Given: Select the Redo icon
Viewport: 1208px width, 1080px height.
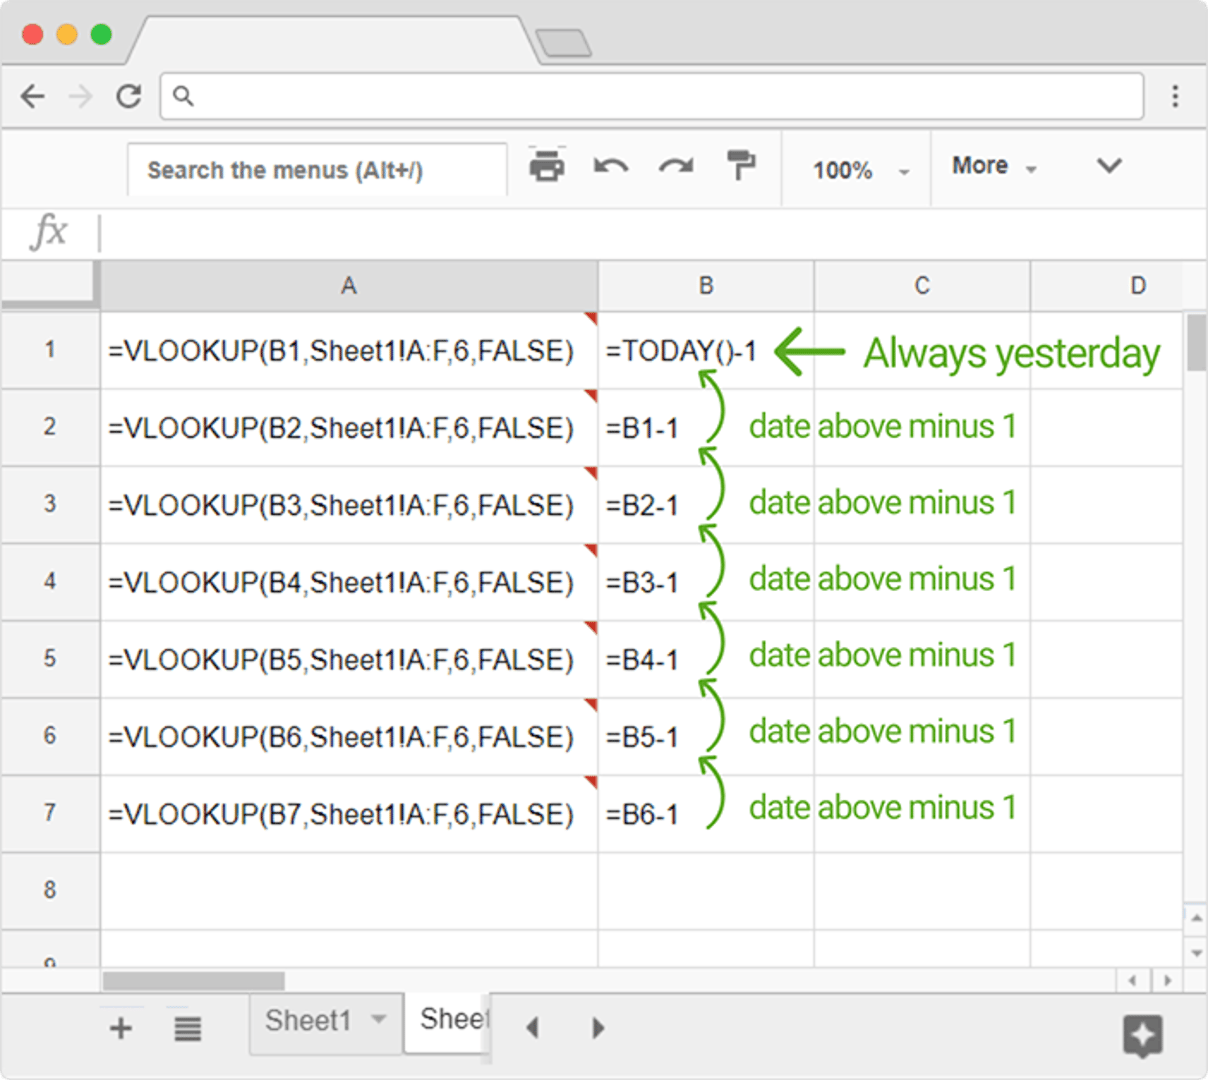Looking at the screenshot, I should [676, 167].
